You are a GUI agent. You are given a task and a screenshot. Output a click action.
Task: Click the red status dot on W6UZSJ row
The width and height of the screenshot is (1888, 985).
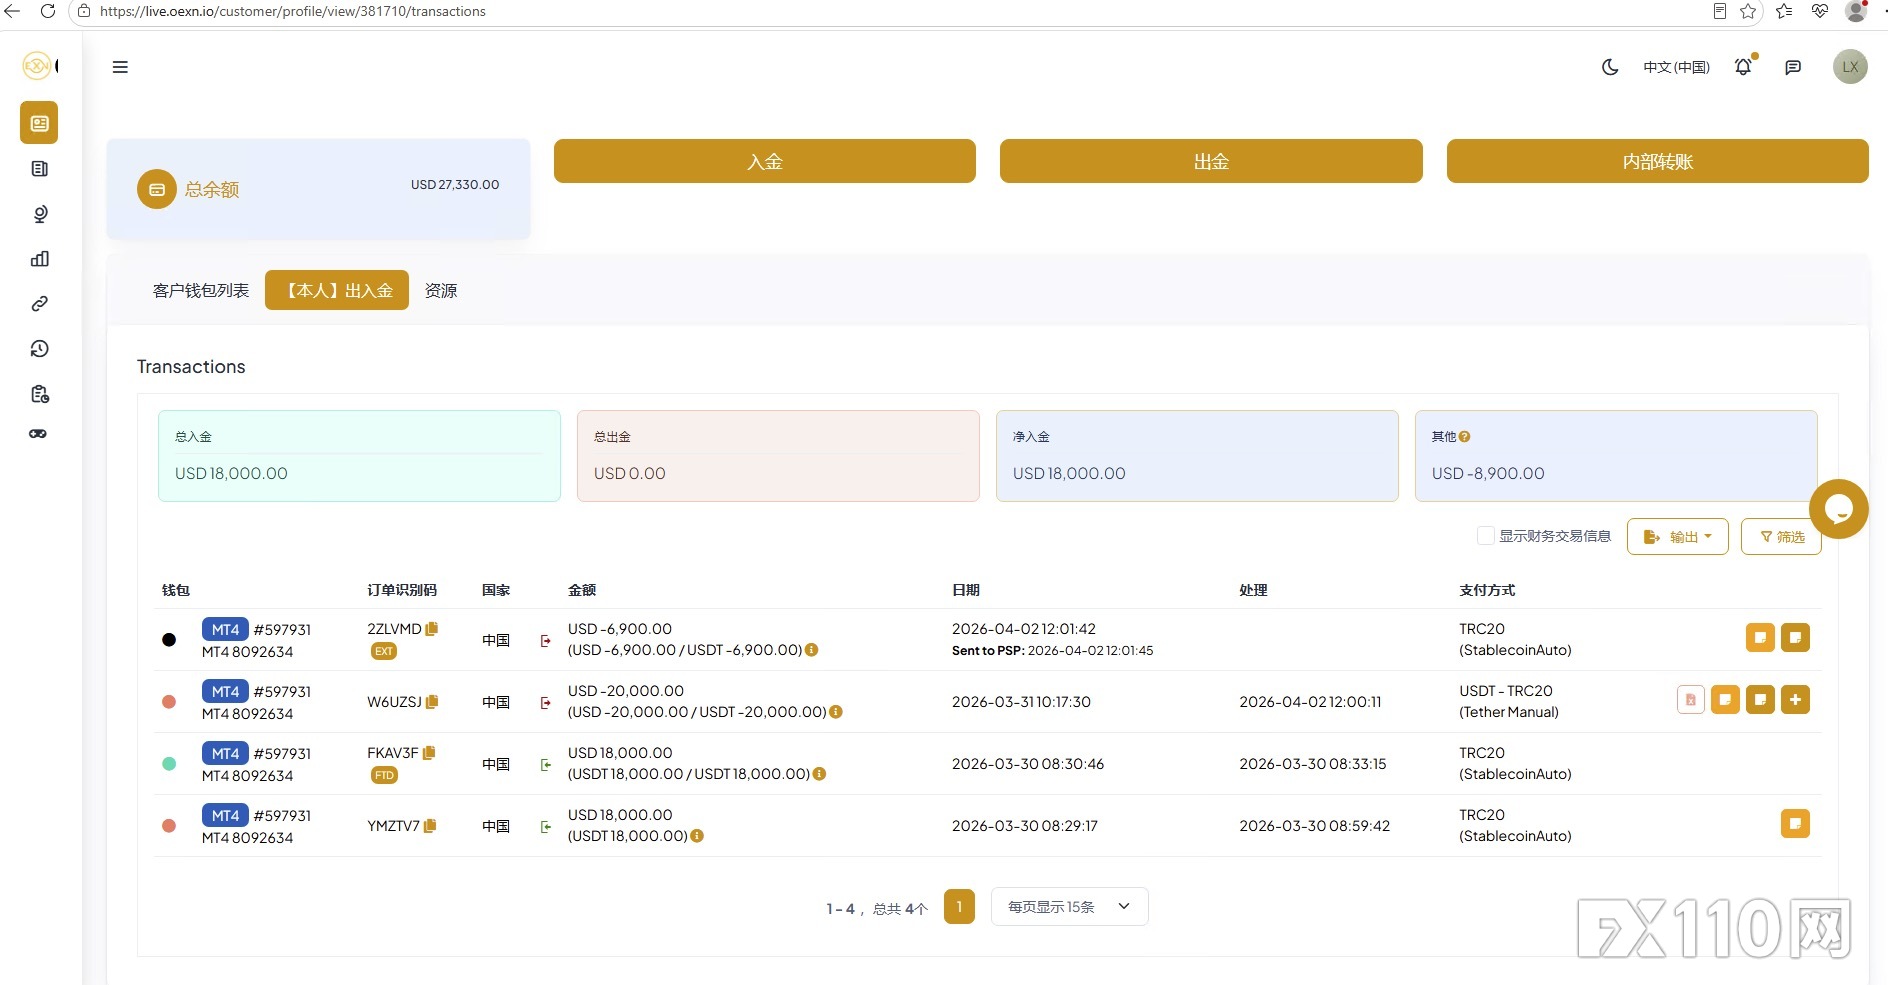pos(169,702)
